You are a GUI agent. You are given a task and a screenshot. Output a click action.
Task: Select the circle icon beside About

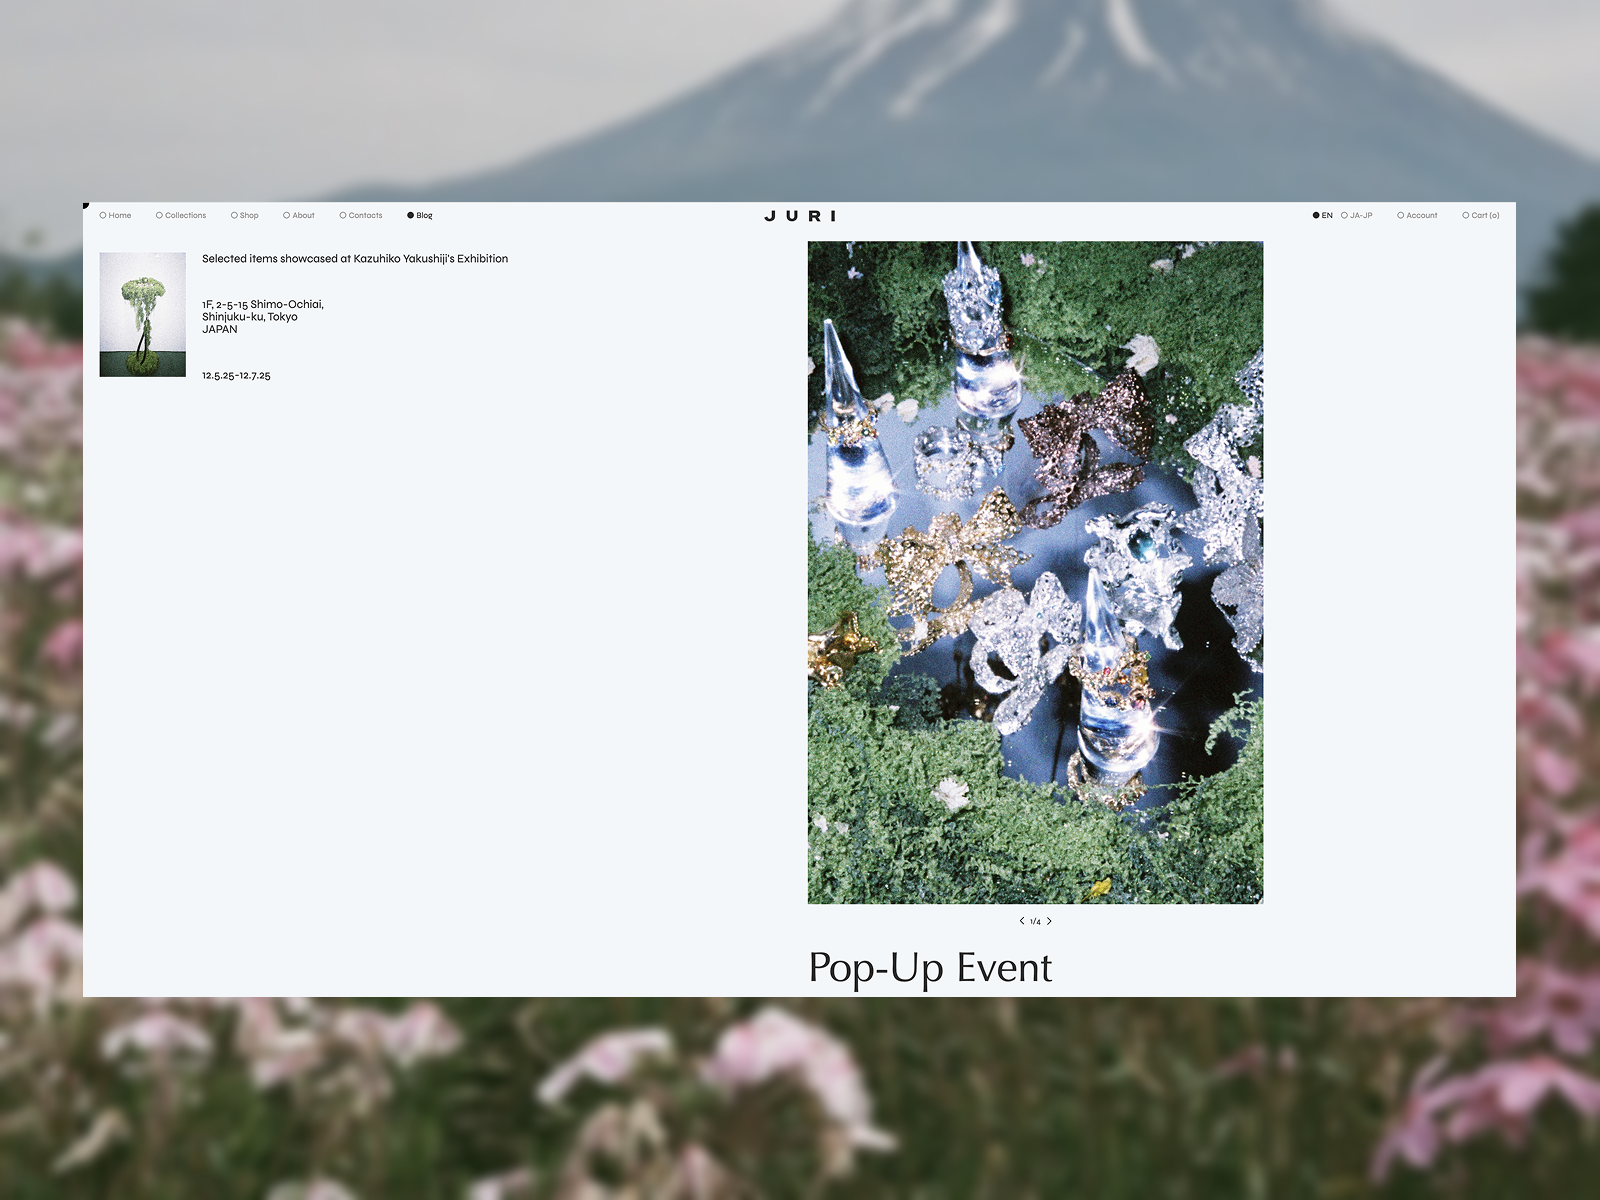pos(286,215)
